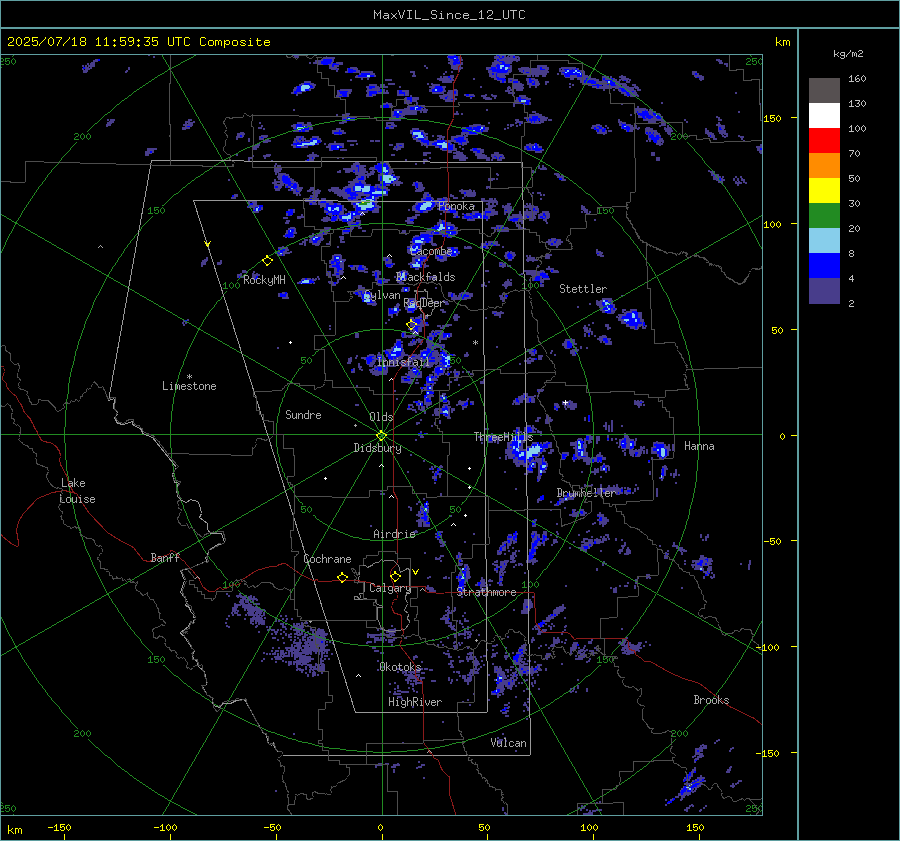Click the "70" legend value
The height and width of the screenshot is (841, 900).
854,154
